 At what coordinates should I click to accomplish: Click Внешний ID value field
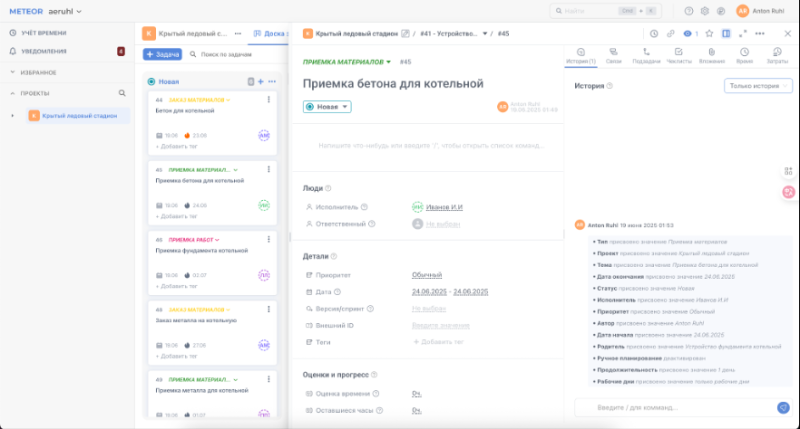point(441,325)
